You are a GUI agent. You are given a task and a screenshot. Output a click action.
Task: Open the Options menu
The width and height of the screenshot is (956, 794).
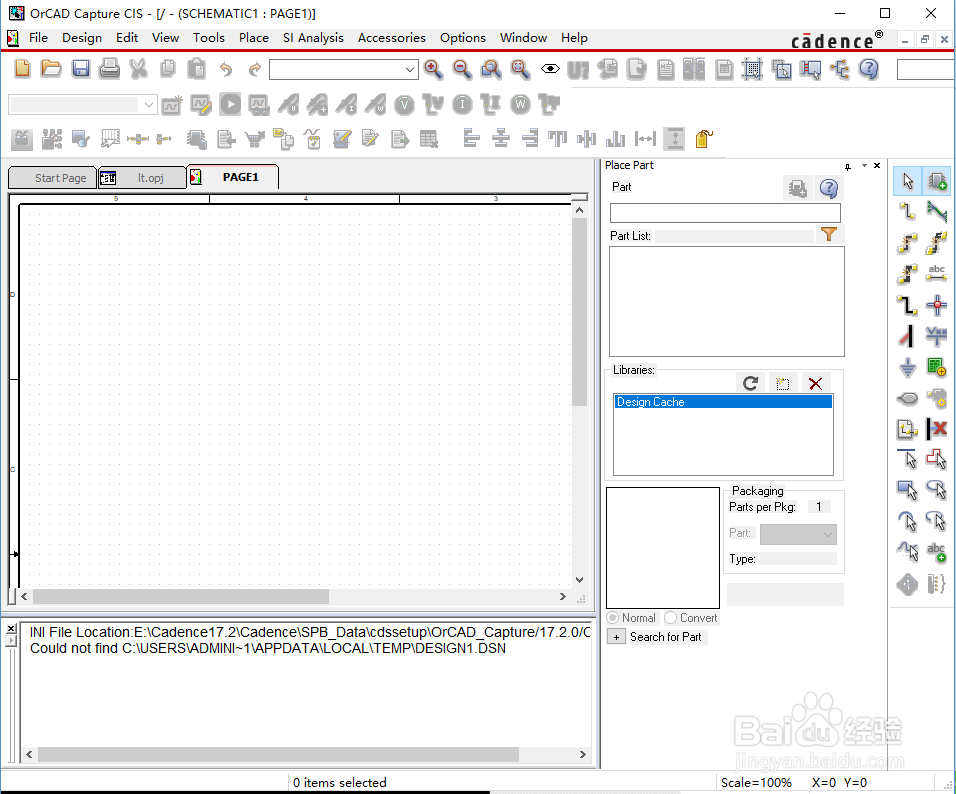[x=463, y=38]
